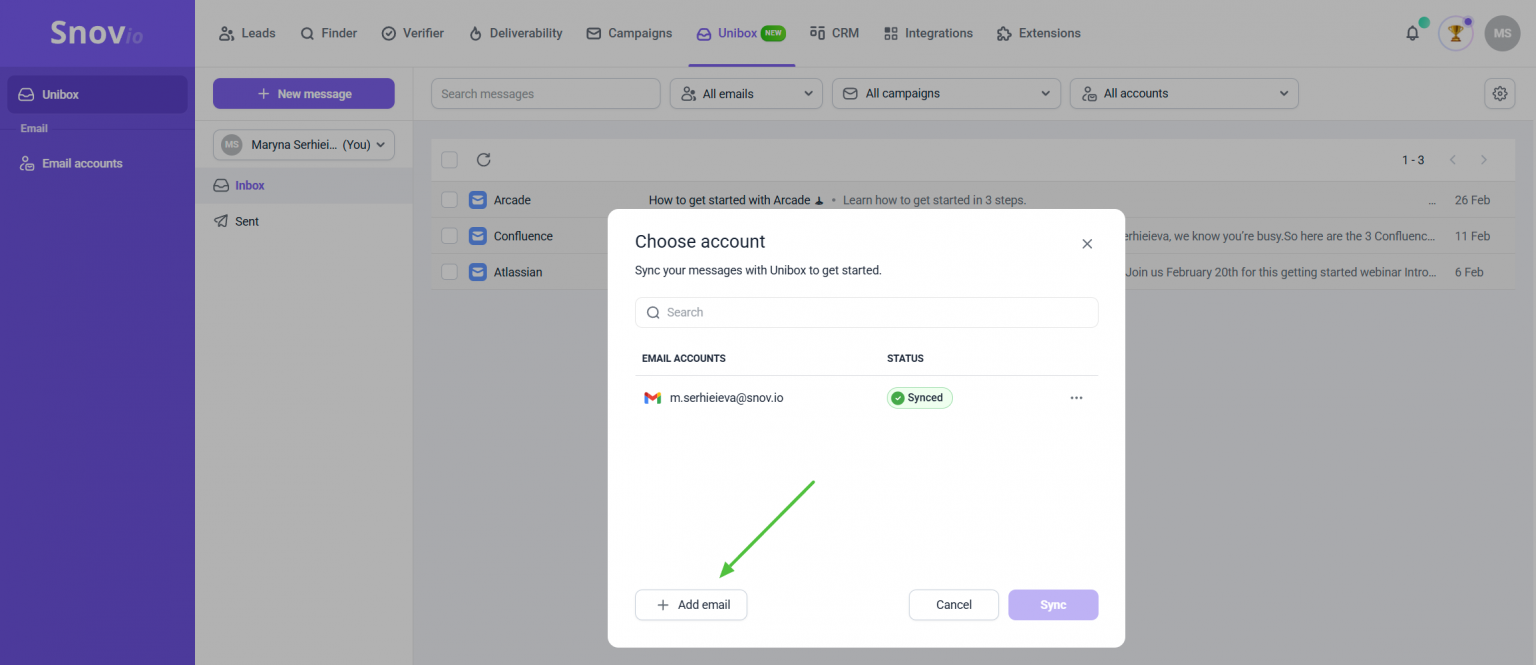1536x665 pixels.
Task: Click the Sync button
Action: click(1053, 605)
